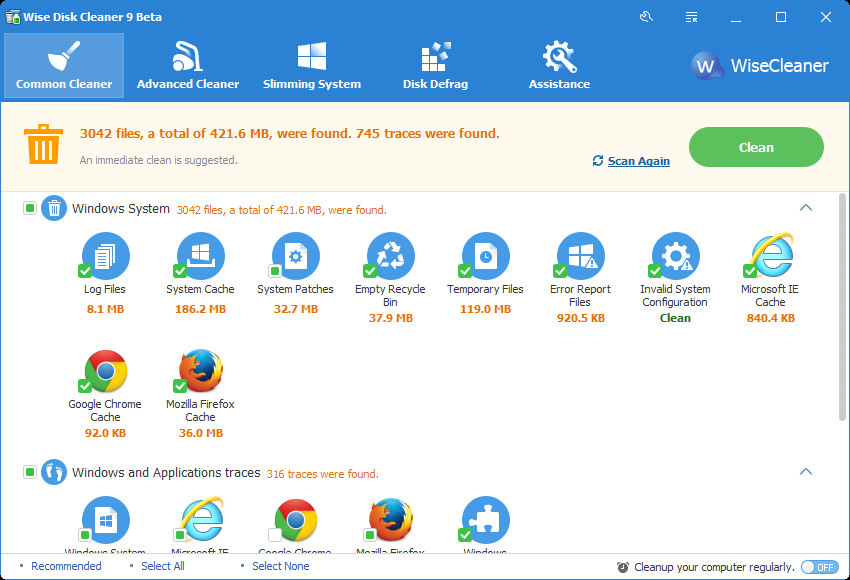This screenshot has width=850, height=580.
Task: Switch to Advanced Cleaner tab
Action: pyautogui.click(x=188, y=66)
